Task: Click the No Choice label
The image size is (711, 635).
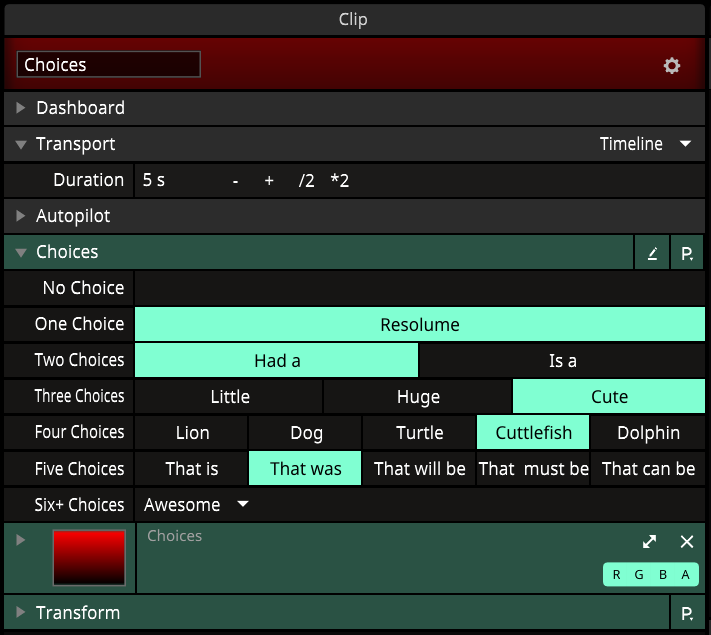Action: (83, 288)
